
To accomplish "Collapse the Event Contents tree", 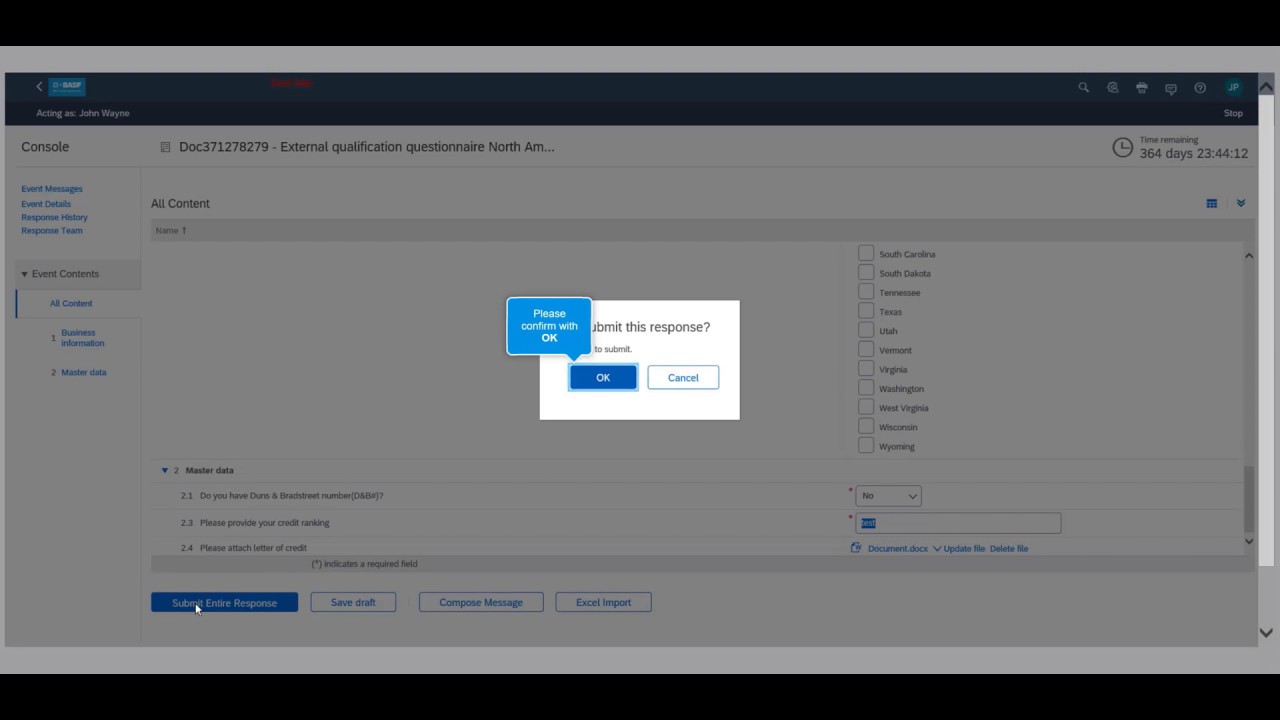I will pos(24,274).
